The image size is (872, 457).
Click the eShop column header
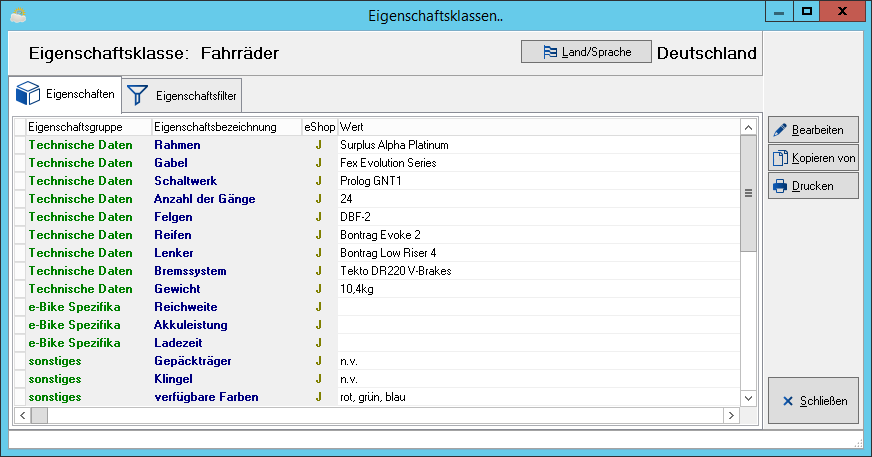pyautogui.click(x=320, y=127)
